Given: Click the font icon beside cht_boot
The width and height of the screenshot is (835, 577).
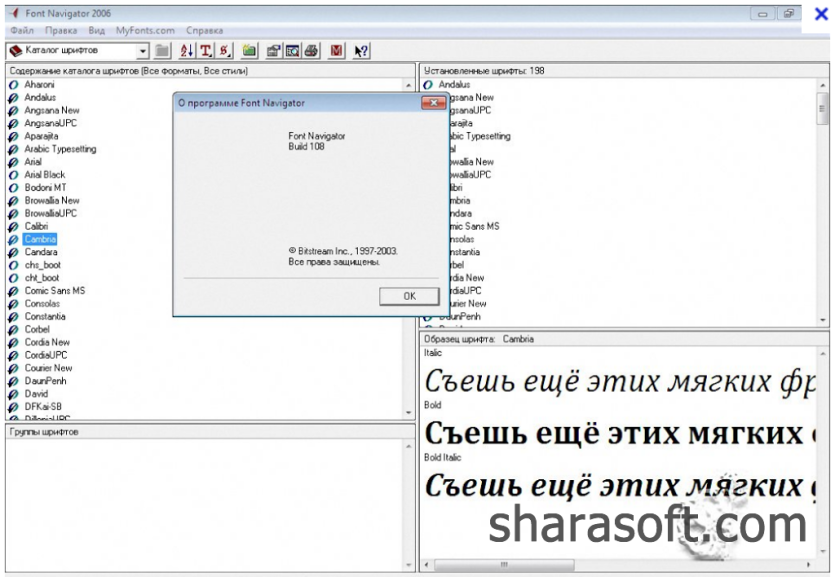Looking at the screenshot, I should click(14, 278).
